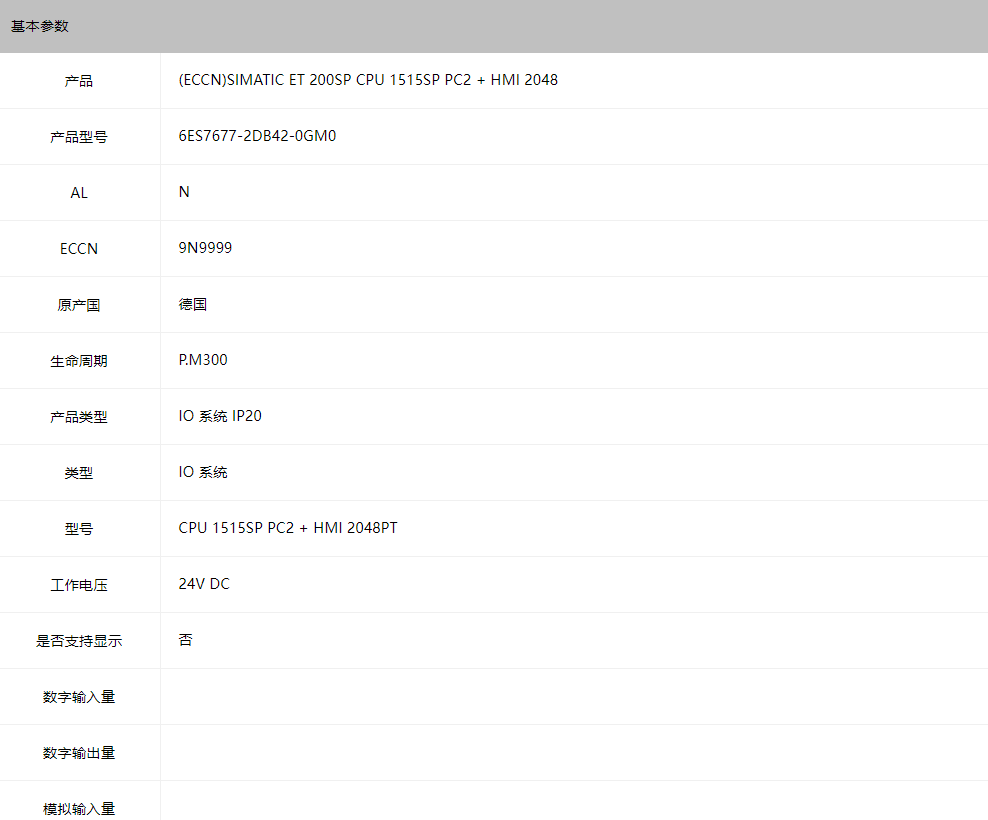Click the 数字输入量 row label
The height and width of the screenshot is (820, 988).
pyautogui.click(x=79, y=697)
